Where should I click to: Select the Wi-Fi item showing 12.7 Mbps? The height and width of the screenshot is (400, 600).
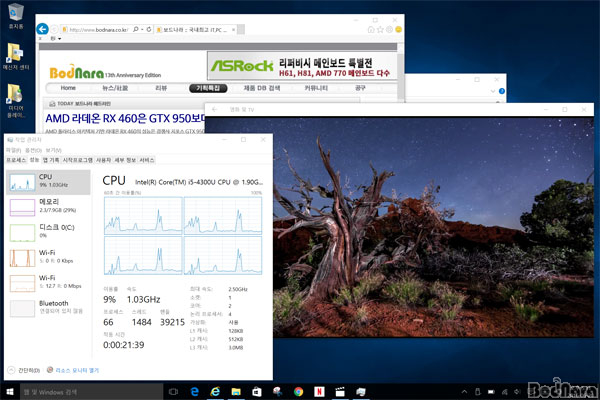(x=48, y=283)
